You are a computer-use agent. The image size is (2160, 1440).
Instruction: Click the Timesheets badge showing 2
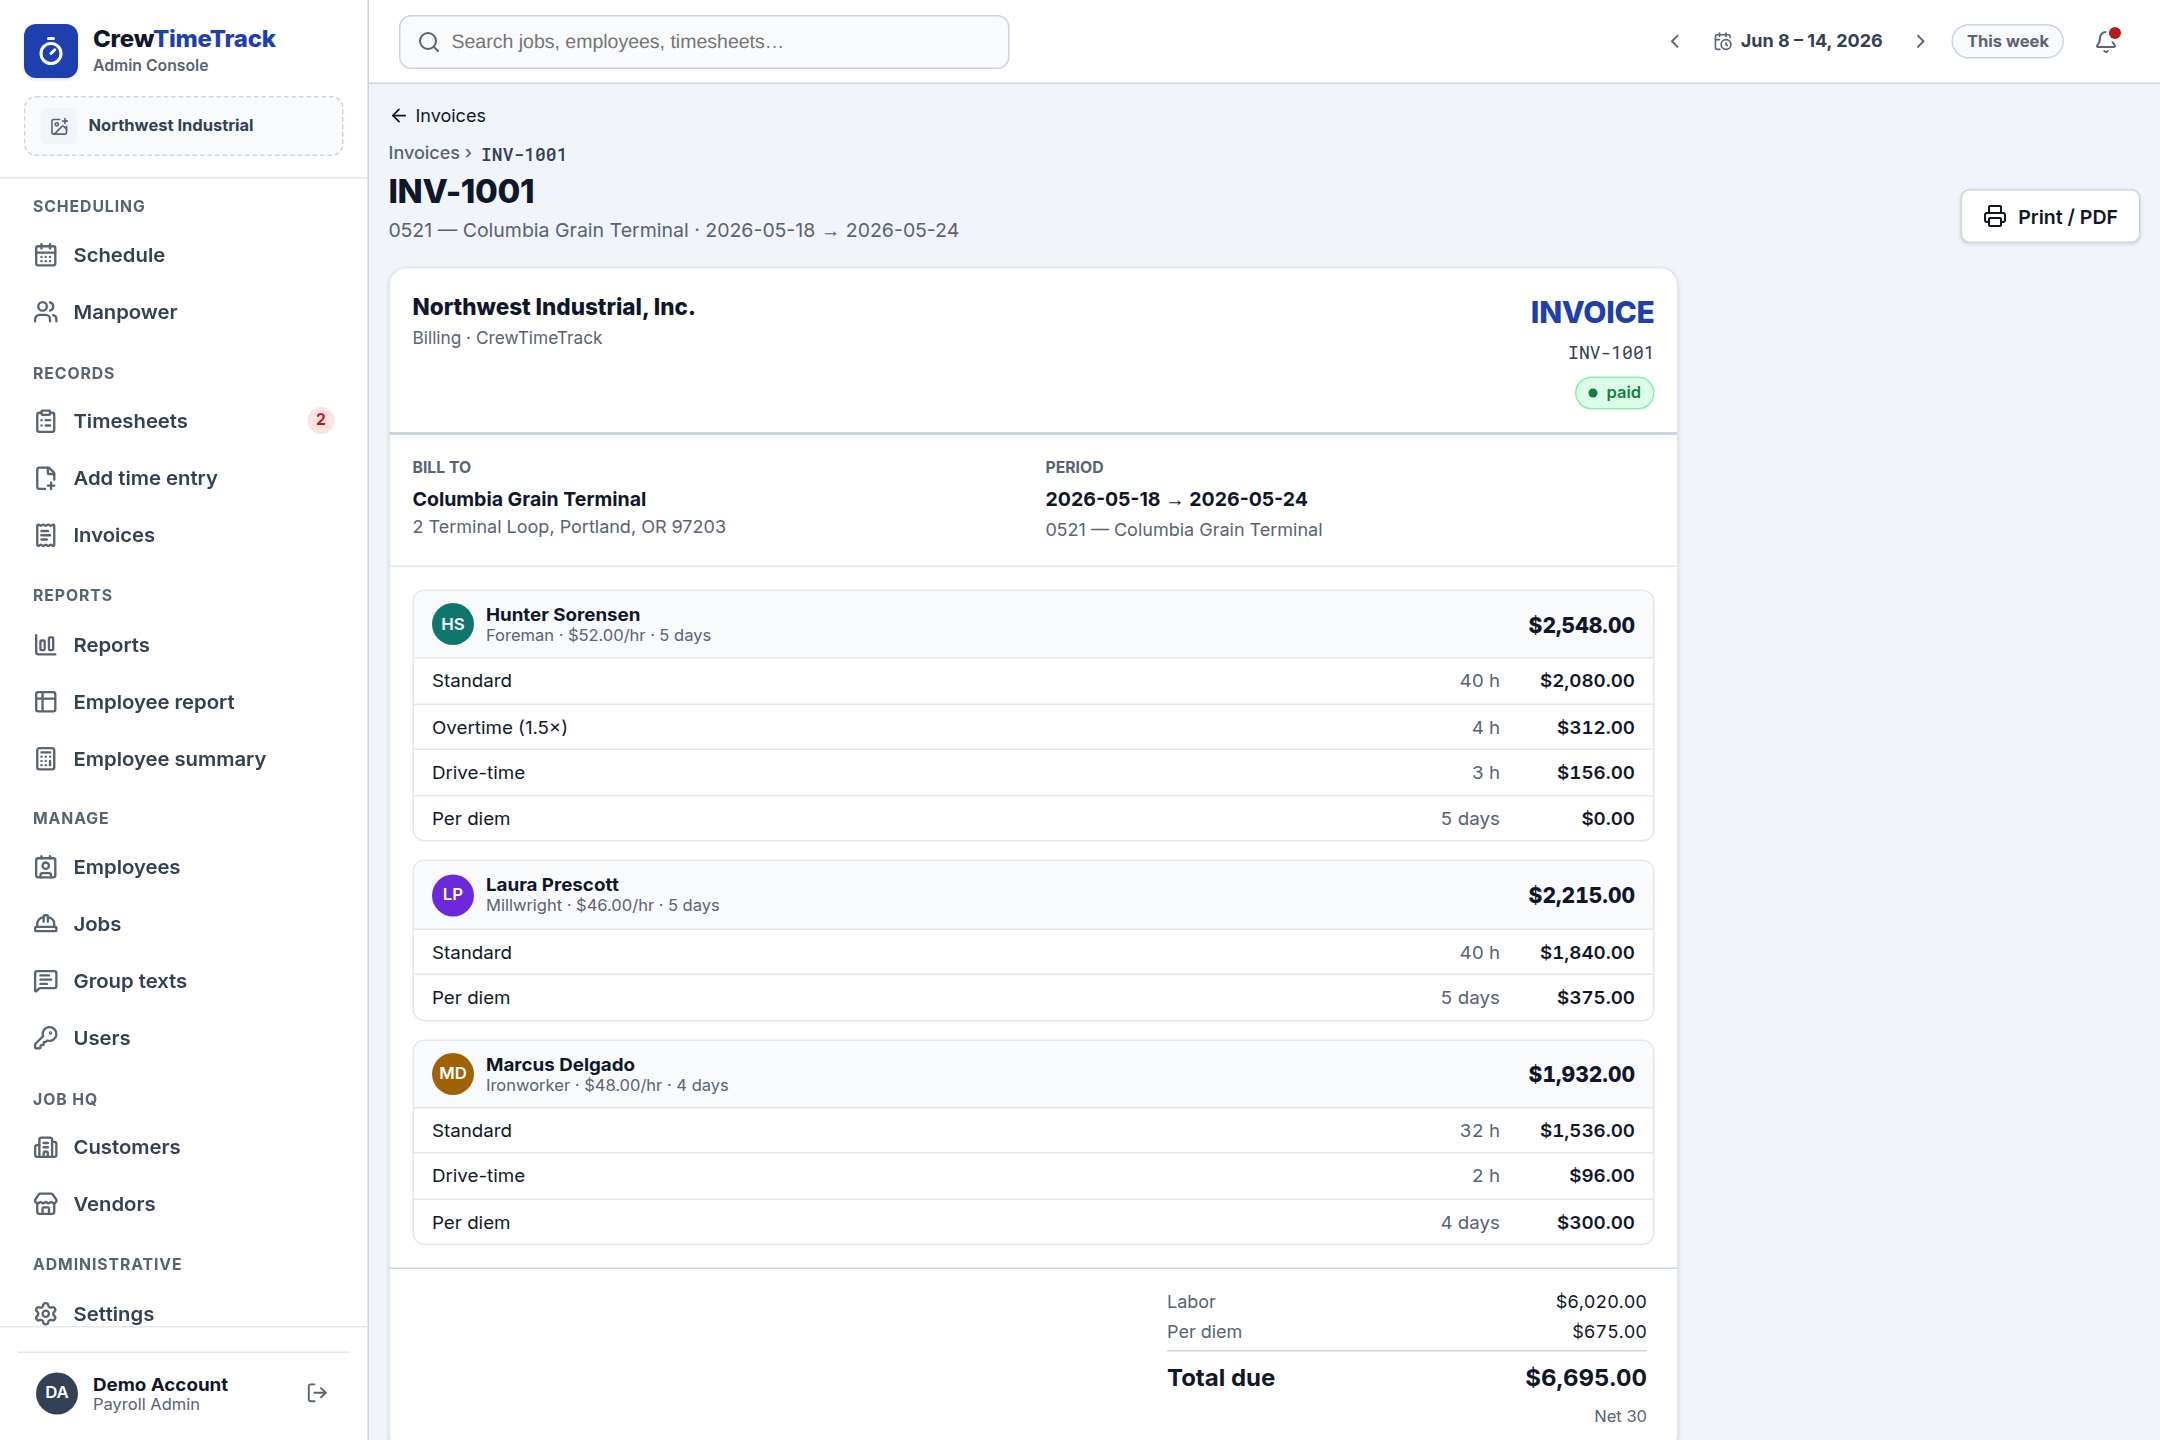click(x=320, y=420)
